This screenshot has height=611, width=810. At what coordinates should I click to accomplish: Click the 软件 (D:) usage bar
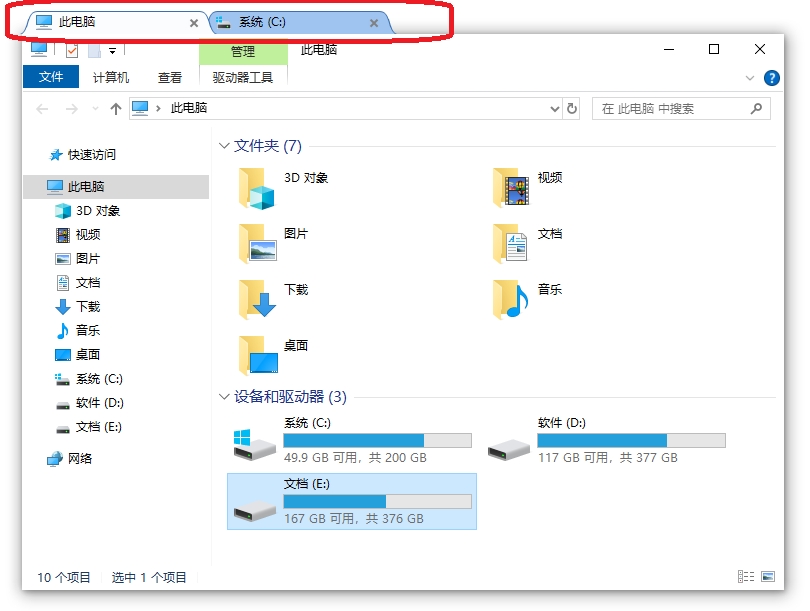(631, 441)
